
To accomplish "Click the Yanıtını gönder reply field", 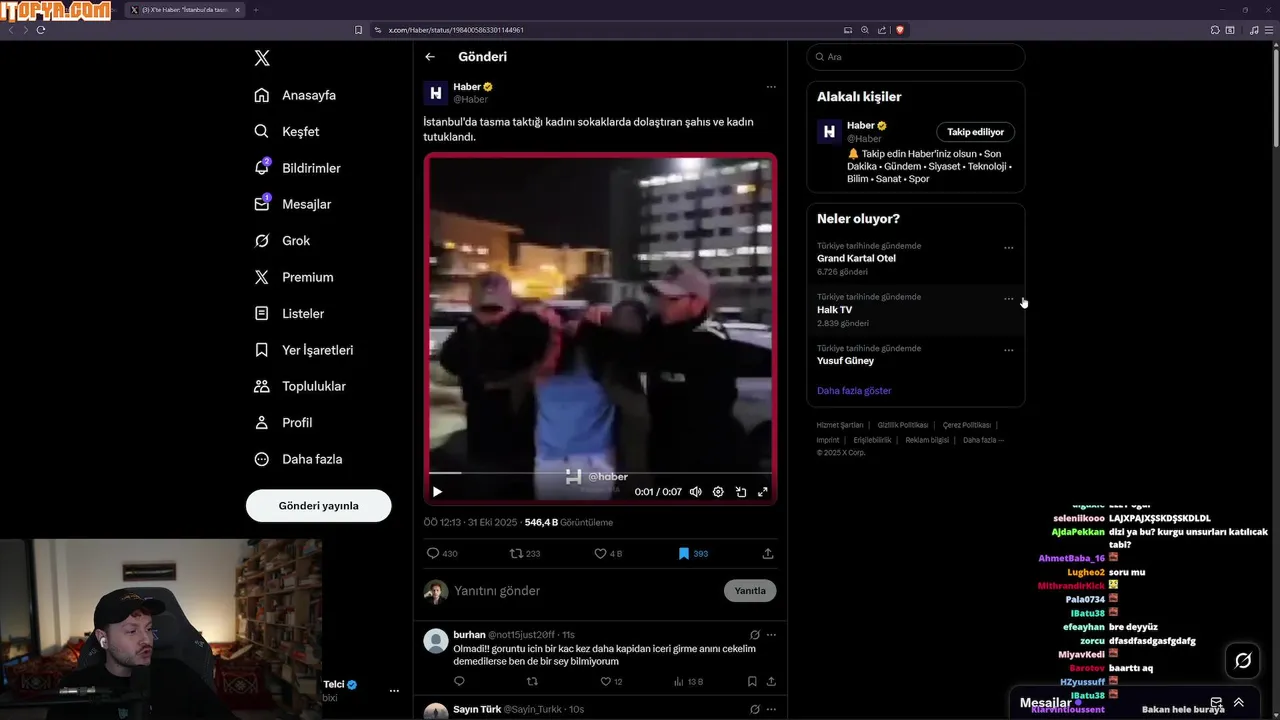I will [x=585, y=591].
